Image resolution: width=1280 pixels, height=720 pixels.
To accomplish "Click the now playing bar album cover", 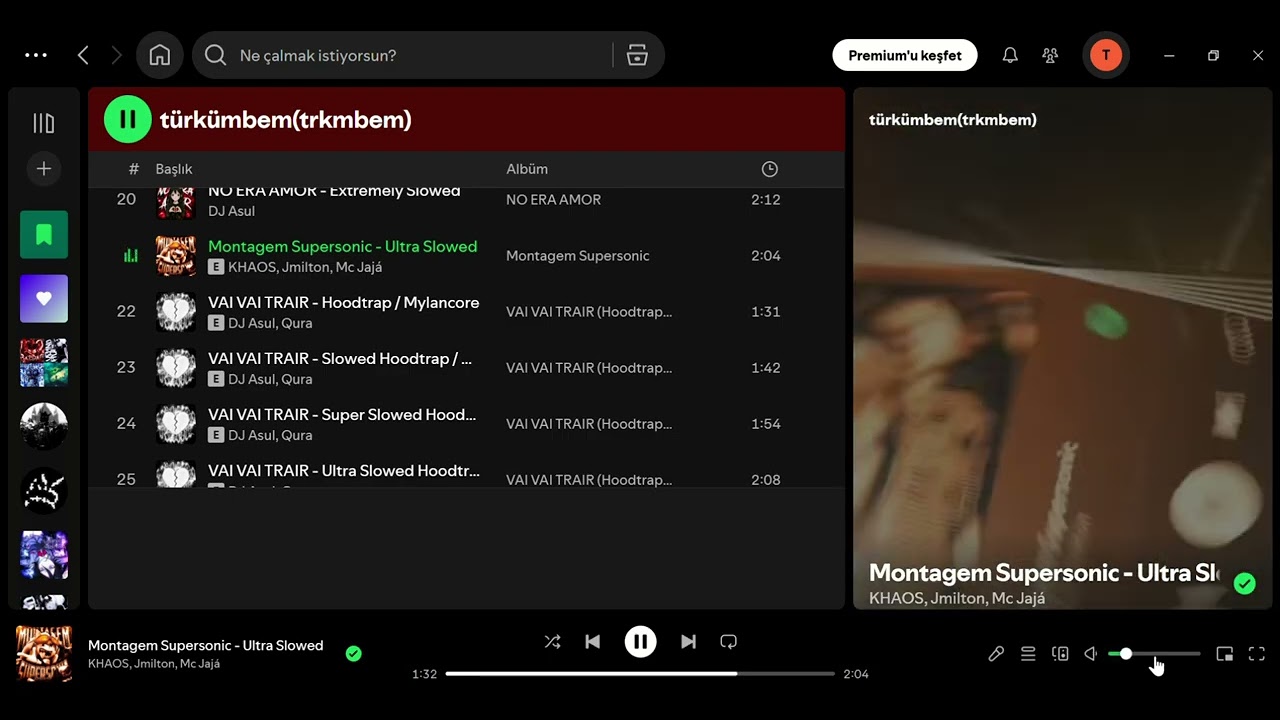I will coord(44,654).
